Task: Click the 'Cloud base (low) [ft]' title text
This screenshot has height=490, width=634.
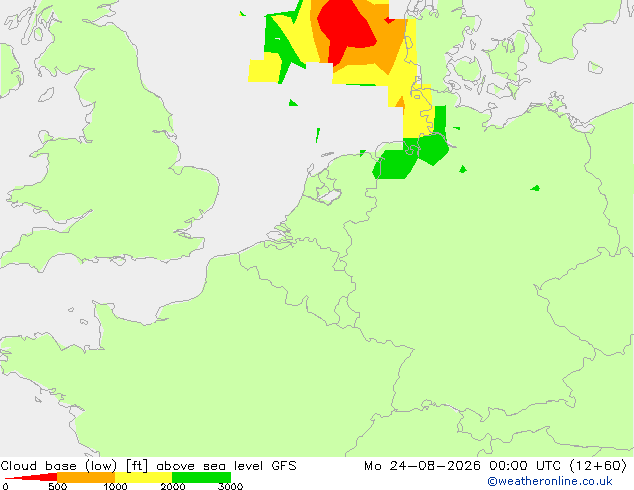Action: point(74,466)
